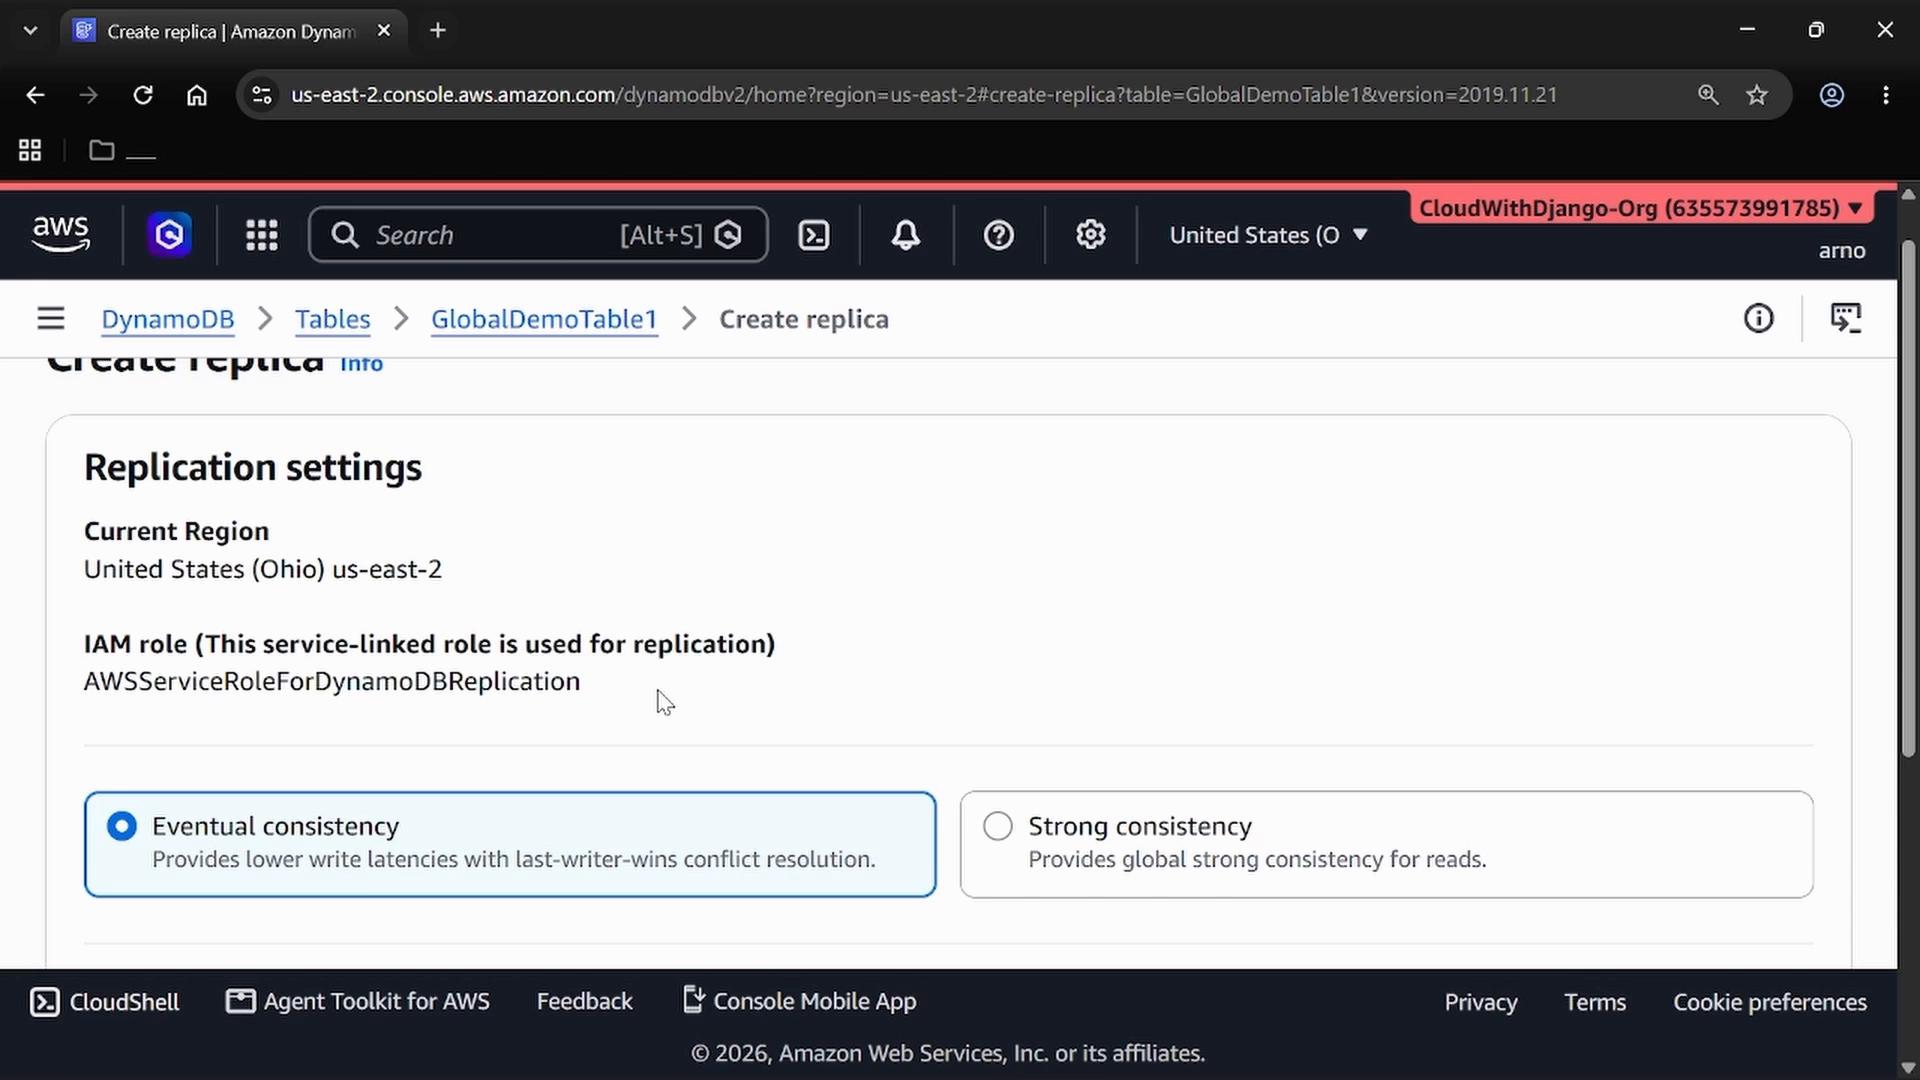Screen dimensions: 1920x1080
Task: Open the Feedback link
Action: click(x=585, y=1002)
